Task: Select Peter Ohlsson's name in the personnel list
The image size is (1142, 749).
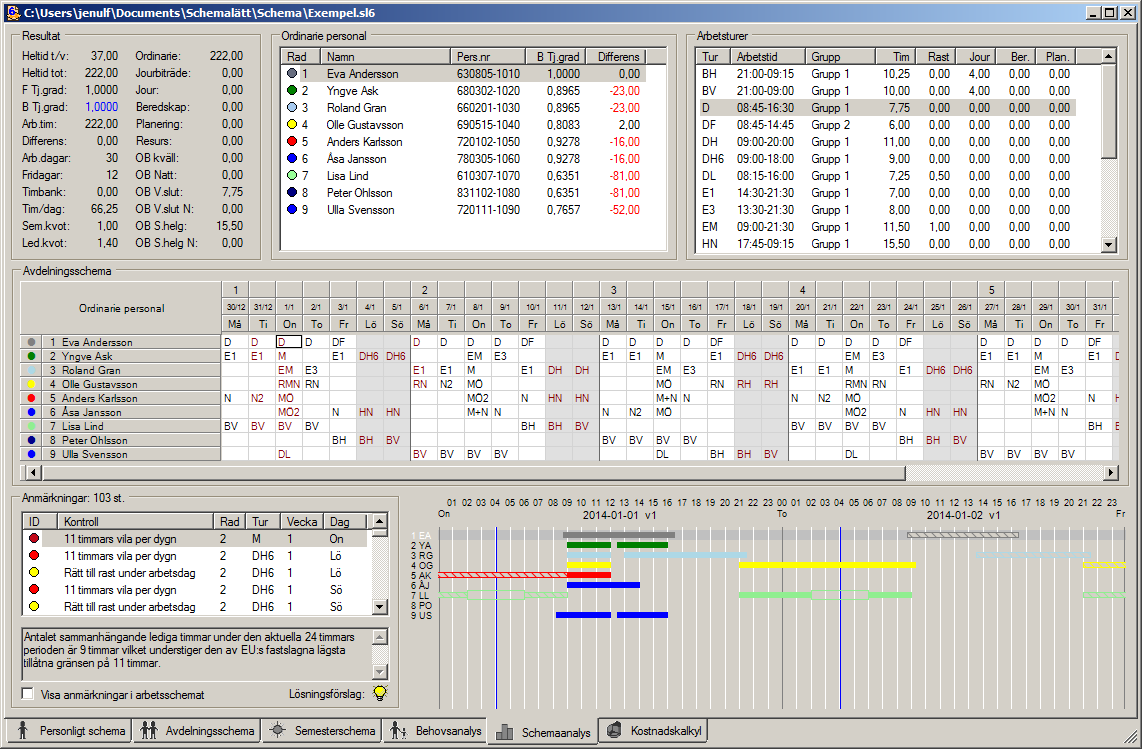Action: (x=359, y=192)
